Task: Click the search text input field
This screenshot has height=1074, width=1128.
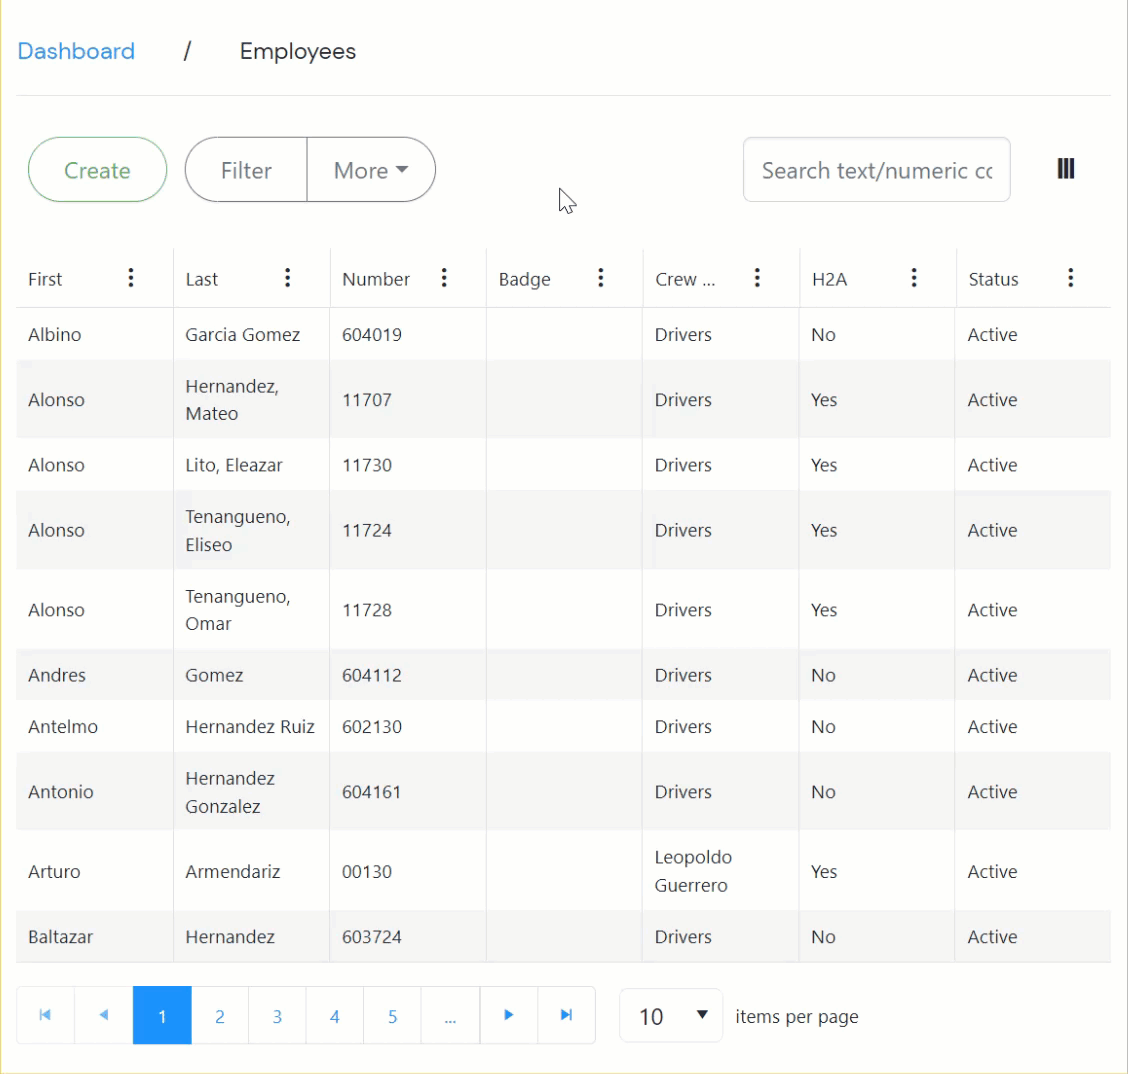Action: pyautogui.click(x=876, y=170)
